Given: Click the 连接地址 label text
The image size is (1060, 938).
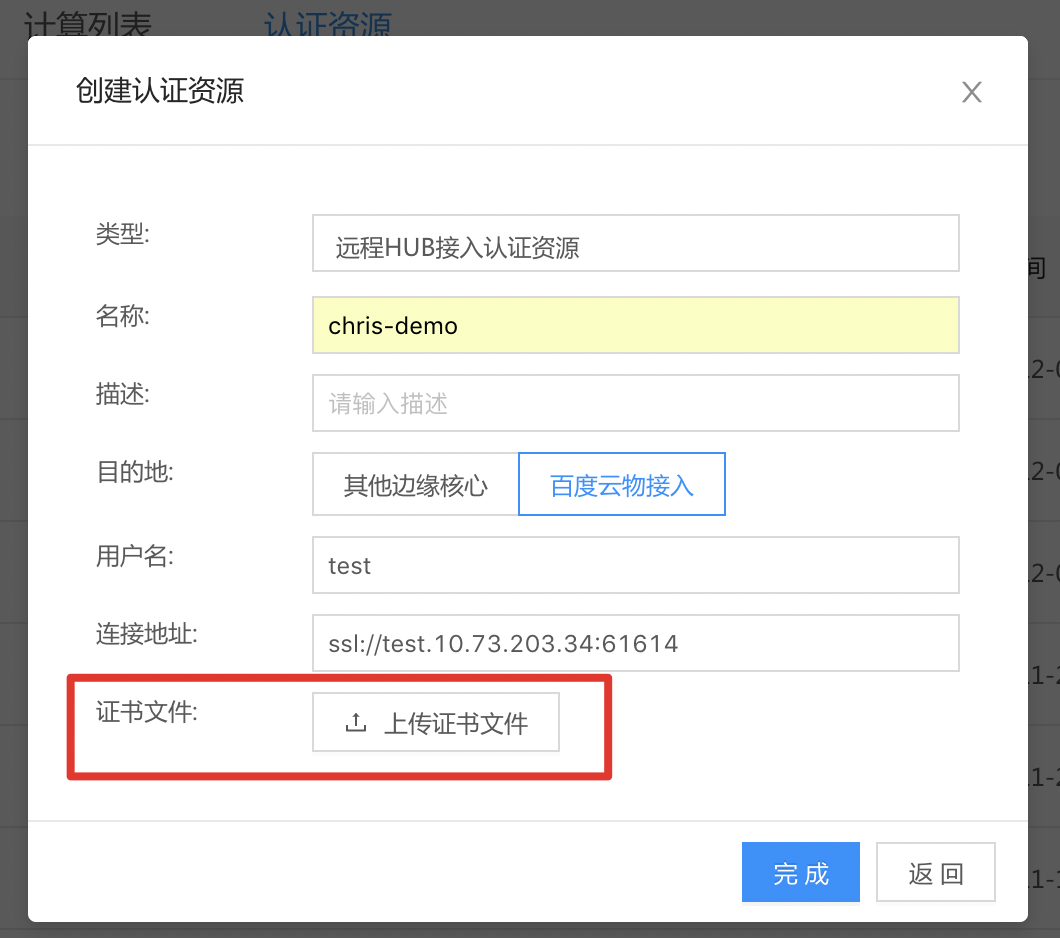Looking at the screenshot, I should tap(147, 633).
